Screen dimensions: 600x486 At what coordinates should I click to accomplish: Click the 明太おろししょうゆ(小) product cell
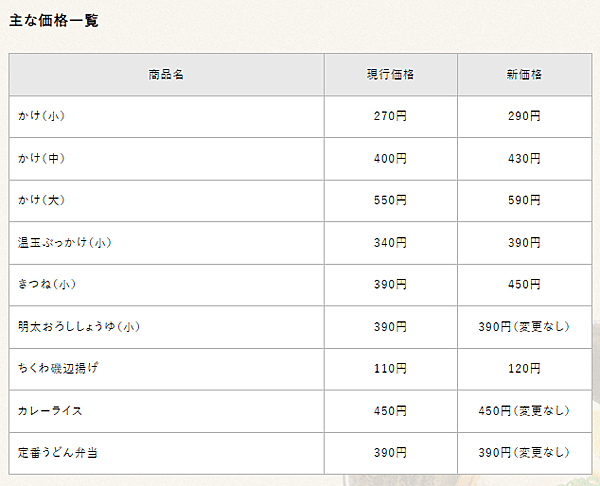(166, 327)
